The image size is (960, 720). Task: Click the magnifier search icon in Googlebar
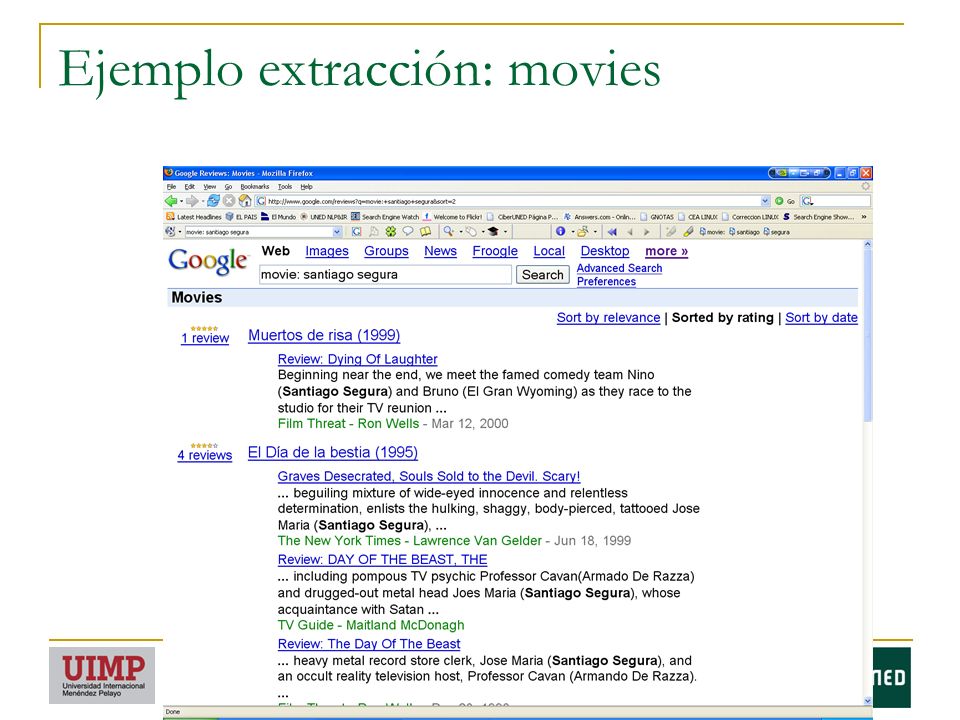(x=449, y=231)
